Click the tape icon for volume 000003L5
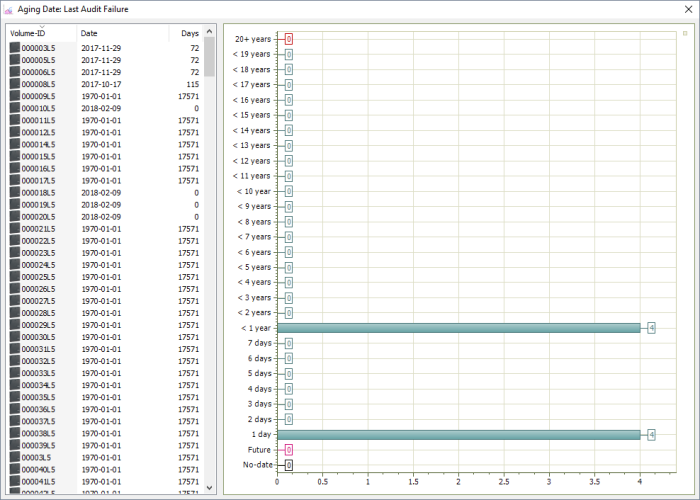The image size is (700, 500). tap(14, 48)
